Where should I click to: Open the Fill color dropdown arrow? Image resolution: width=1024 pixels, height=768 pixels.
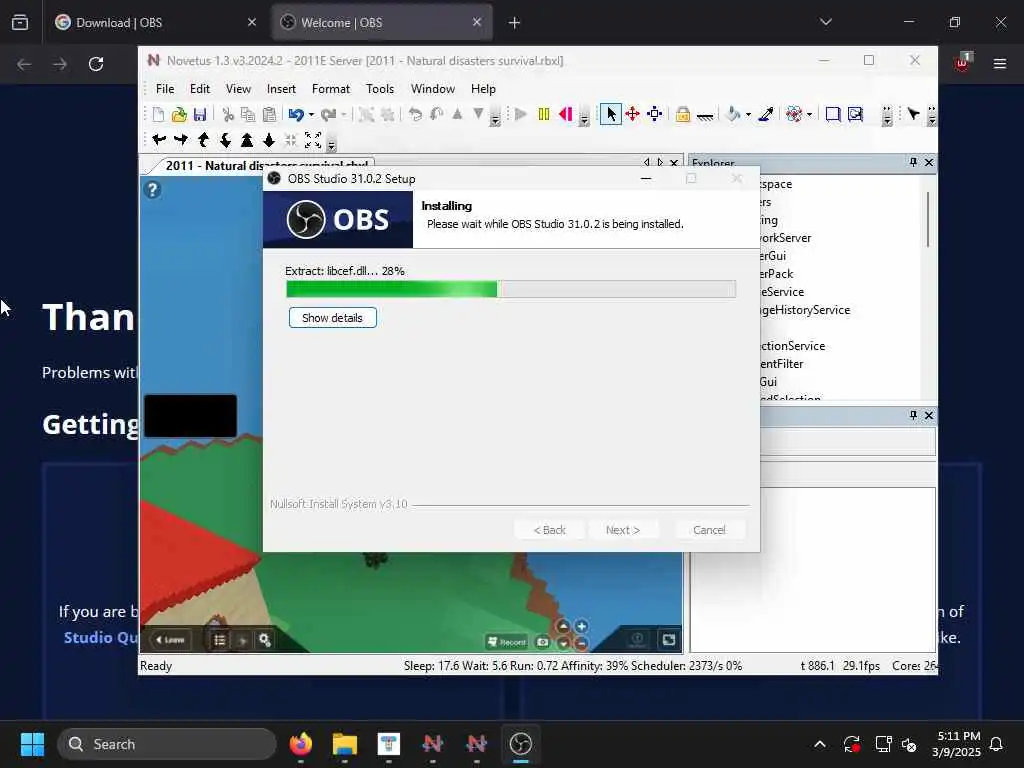(748, 115)
